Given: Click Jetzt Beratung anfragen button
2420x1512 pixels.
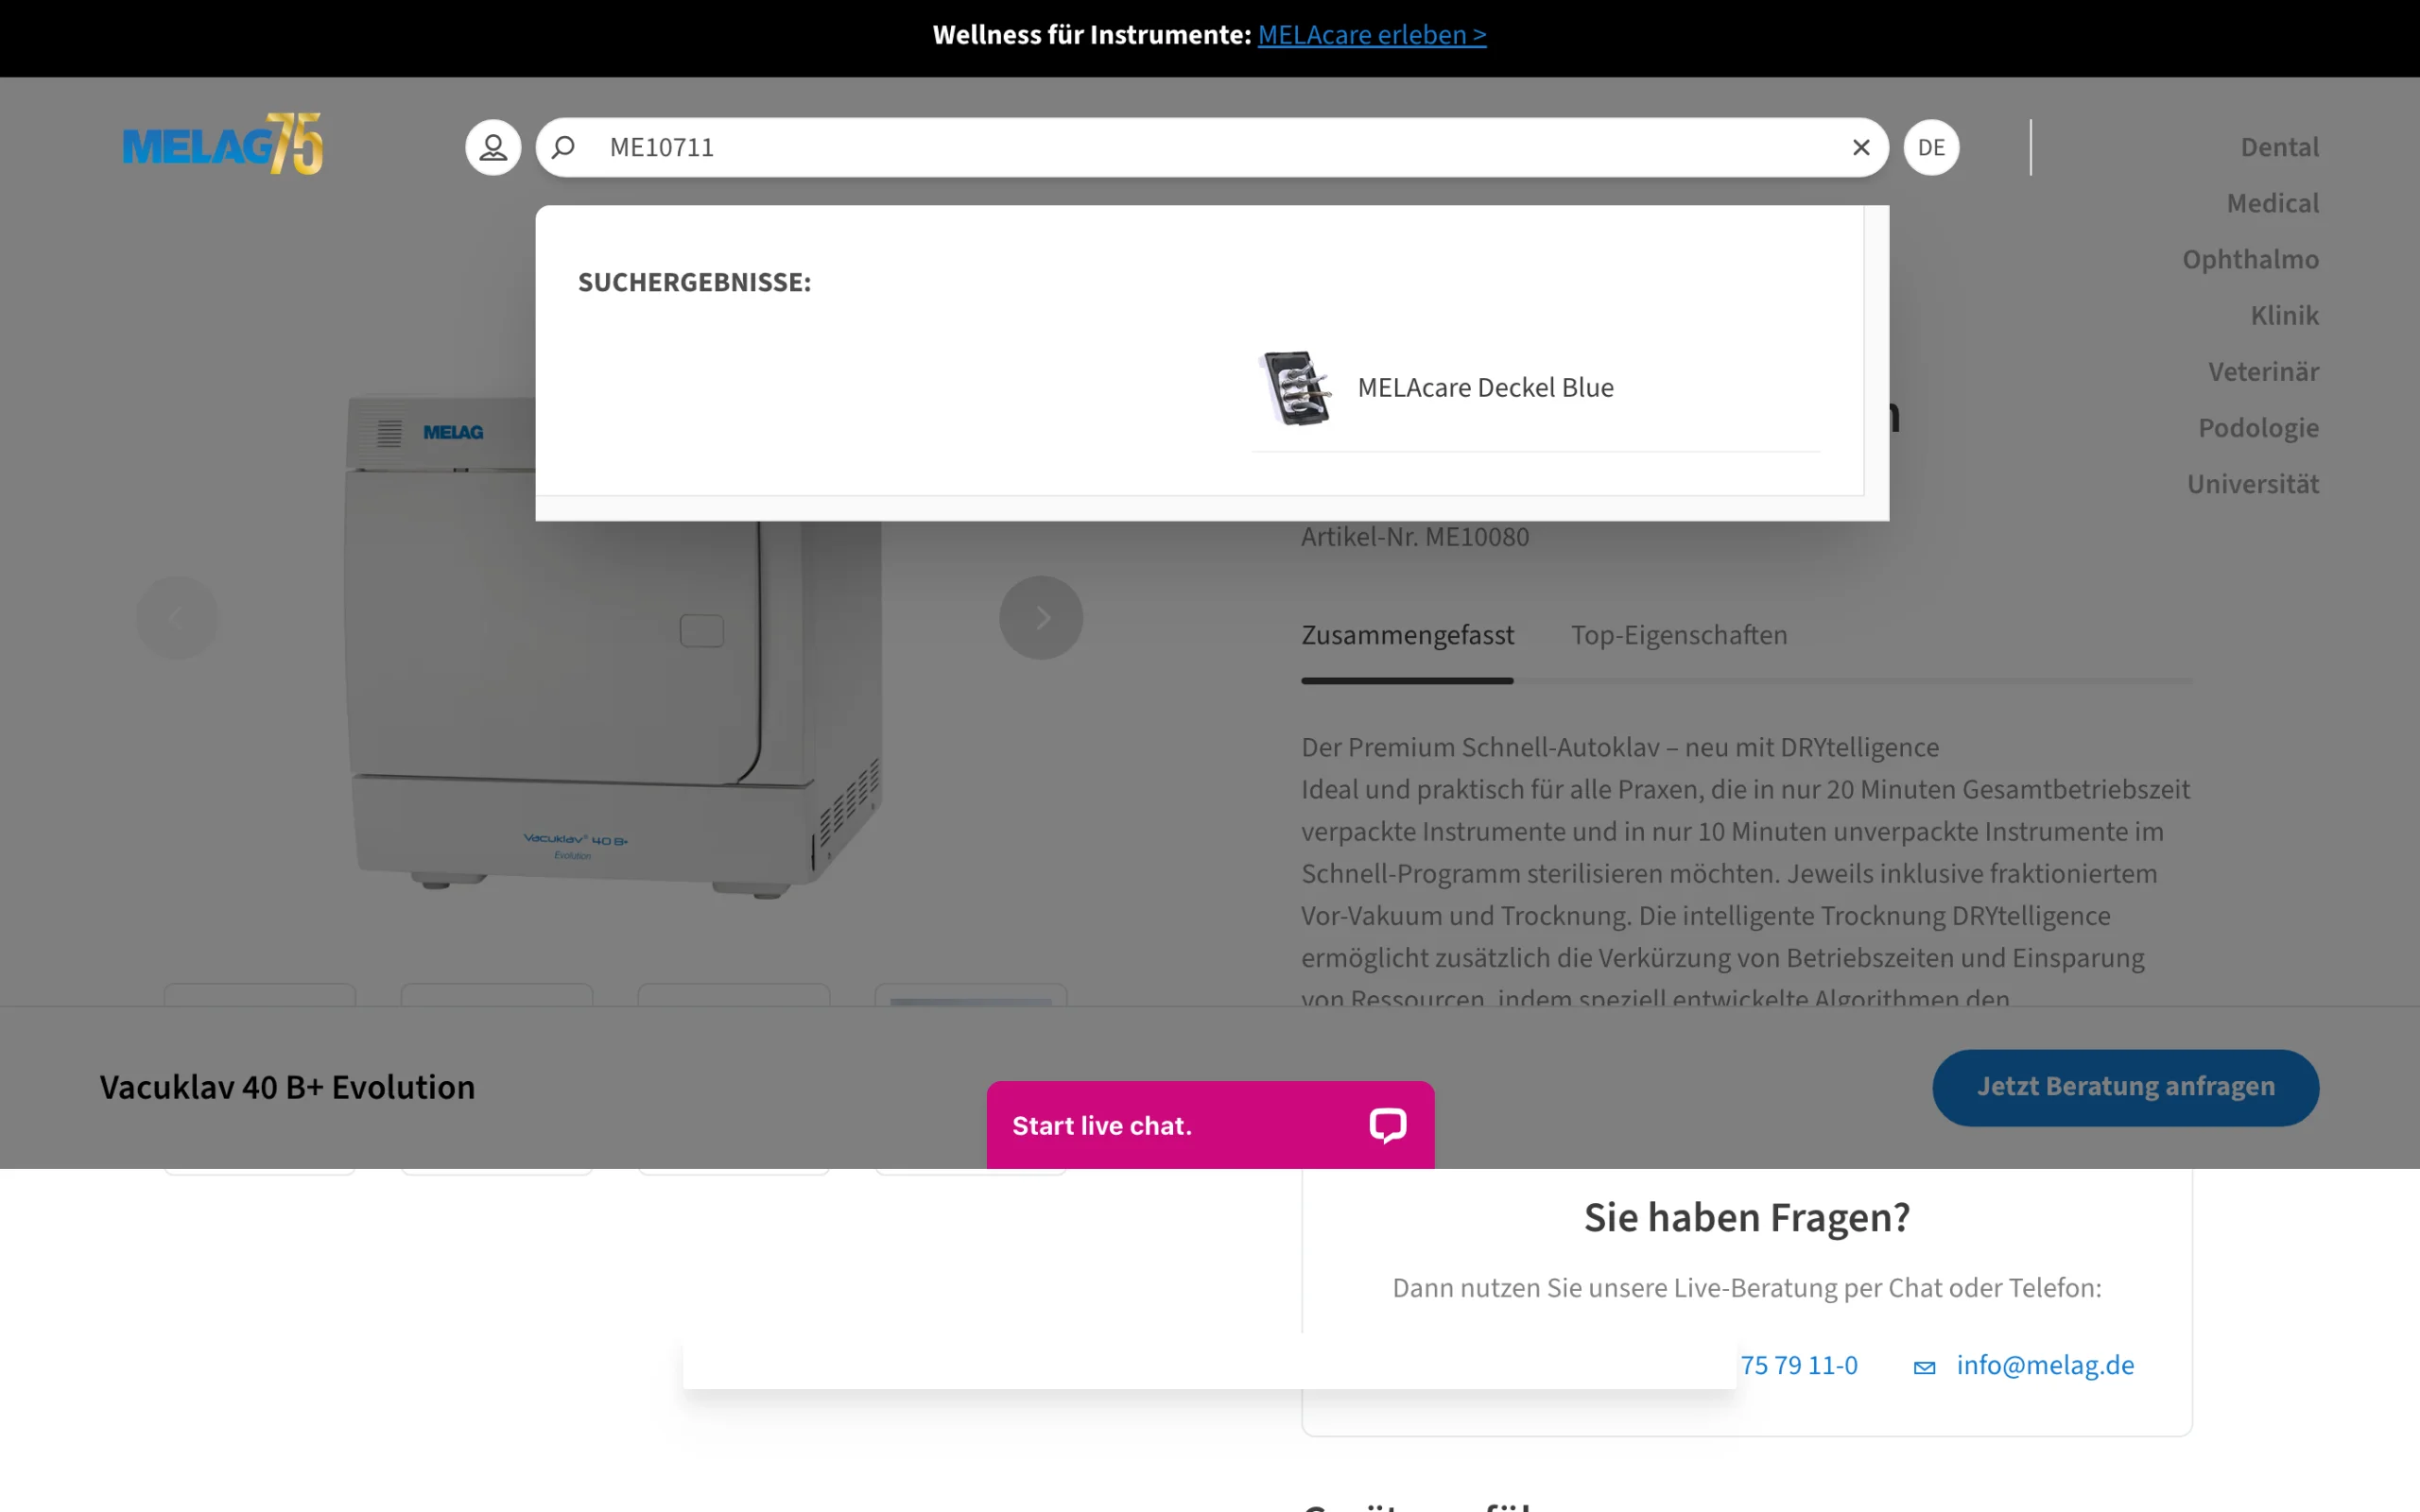Looking at the screenshot, I should pyautogui.click(x=2124, y=1087).
